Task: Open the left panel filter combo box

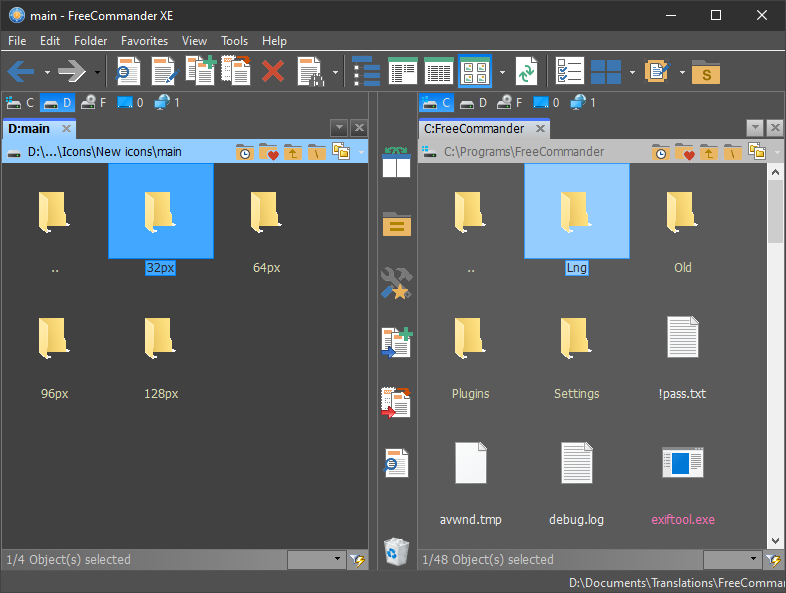Action: coord(317,559)
